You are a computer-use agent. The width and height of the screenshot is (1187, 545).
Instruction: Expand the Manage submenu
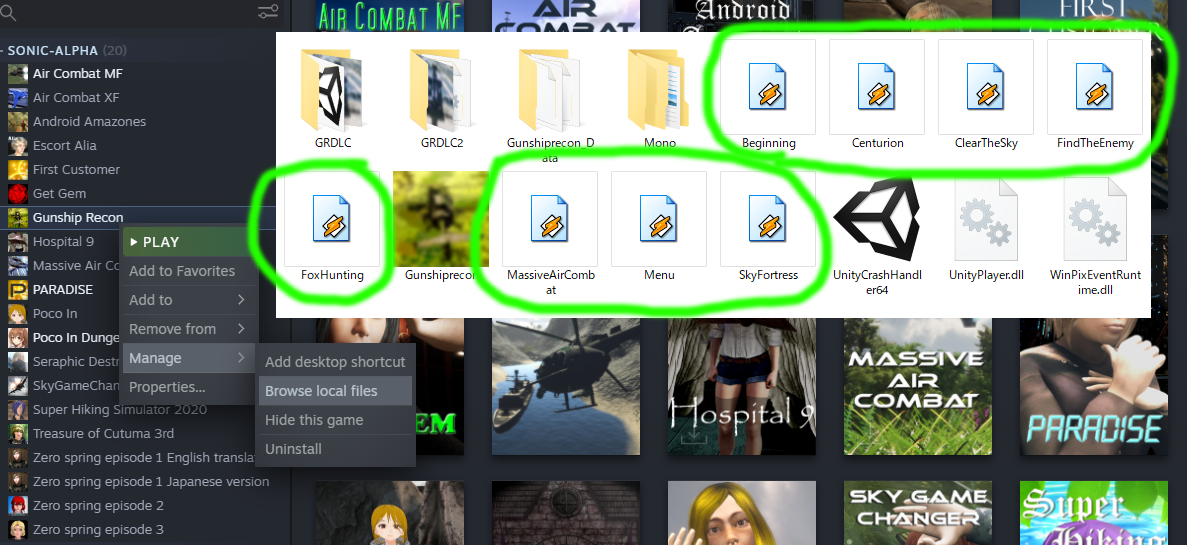pos(189,358)
